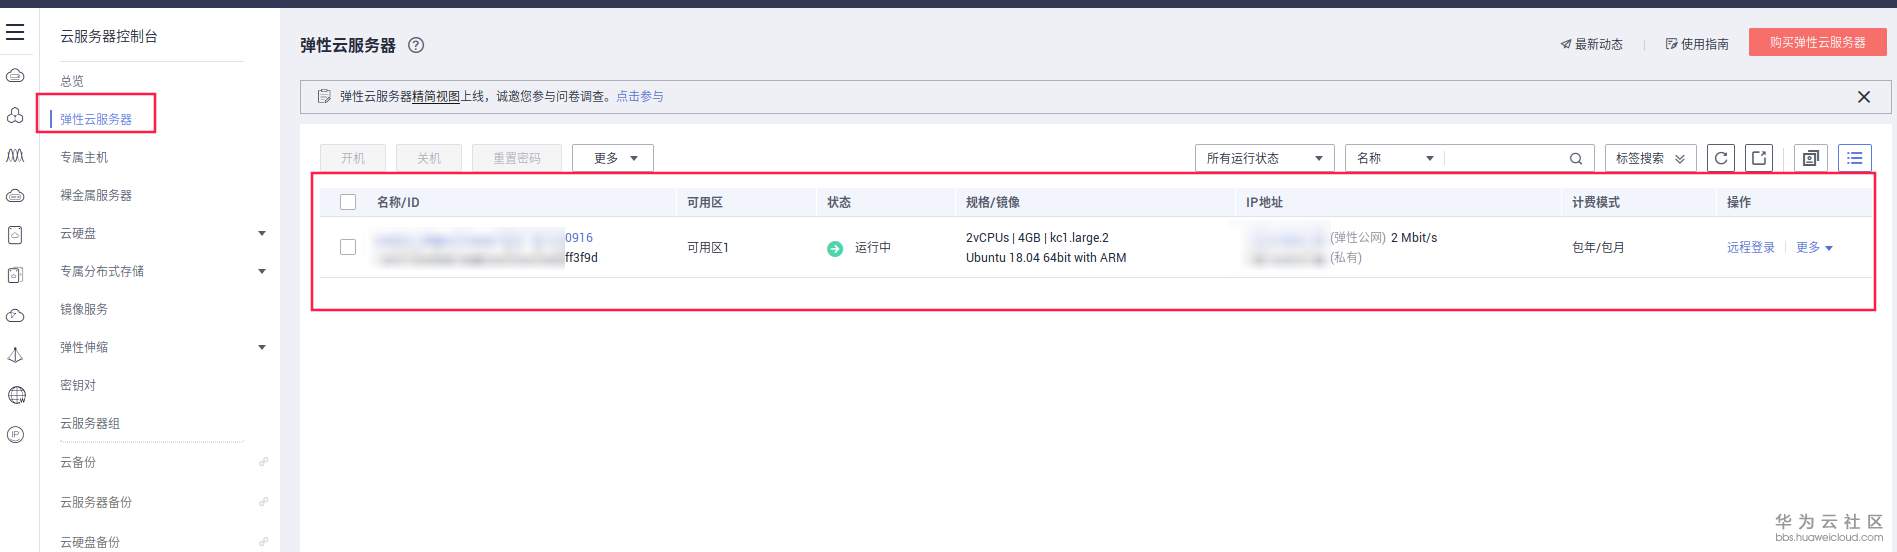
Task: Focus the server search input field
Action: click(1505, 158)
